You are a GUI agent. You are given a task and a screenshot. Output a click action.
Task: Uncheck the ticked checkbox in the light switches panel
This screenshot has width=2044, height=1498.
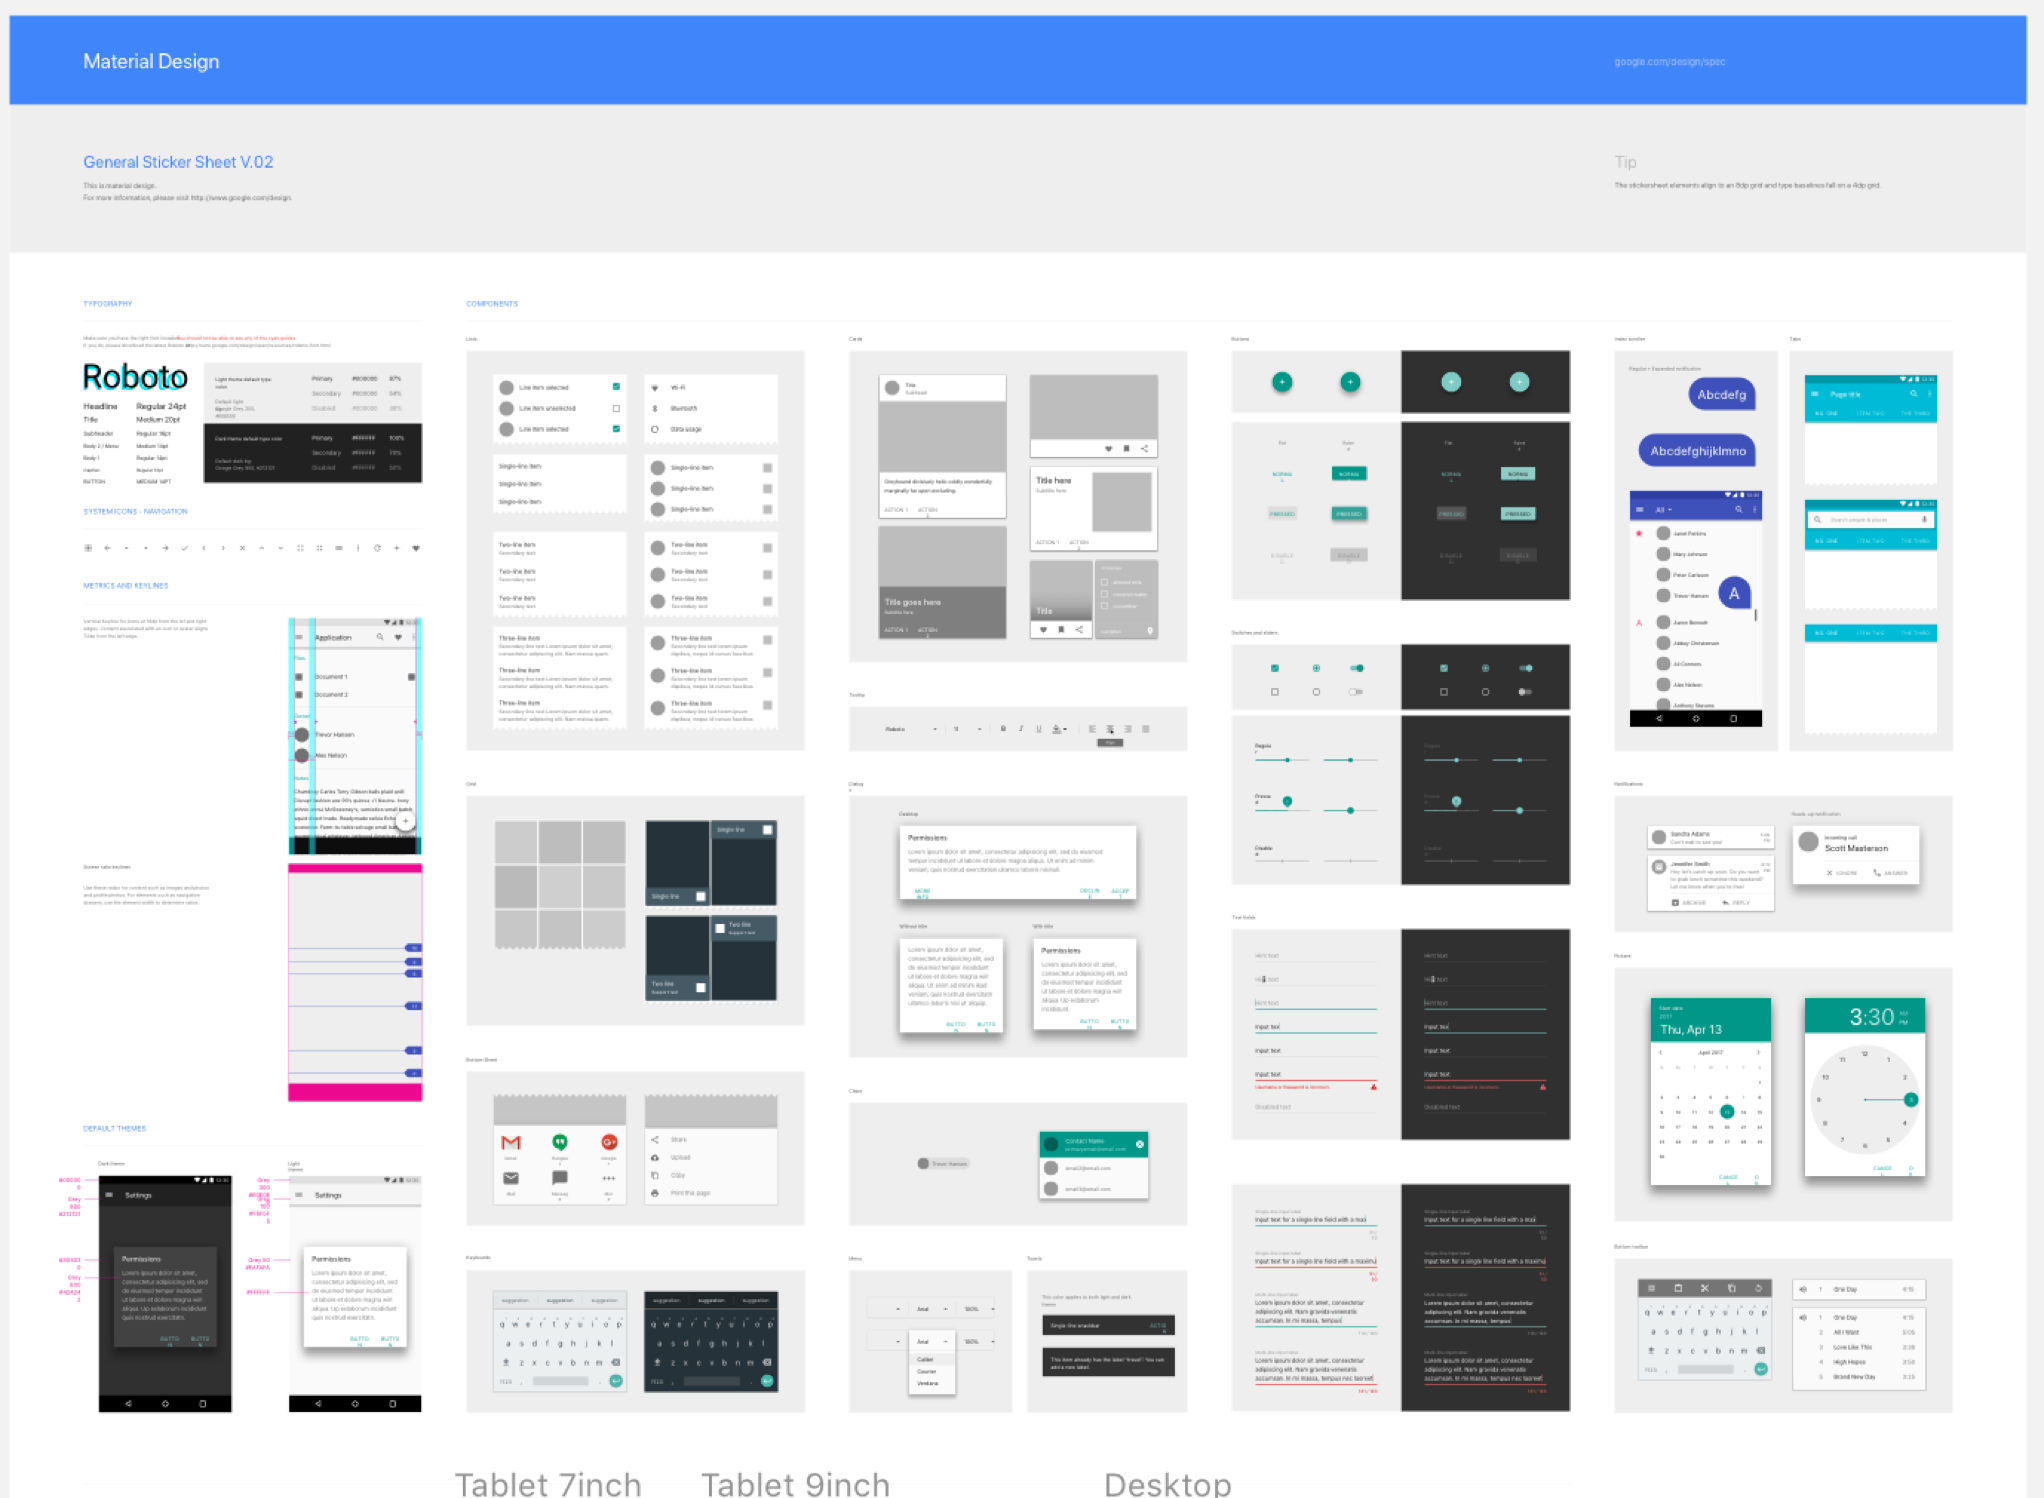pos(1275,668)
